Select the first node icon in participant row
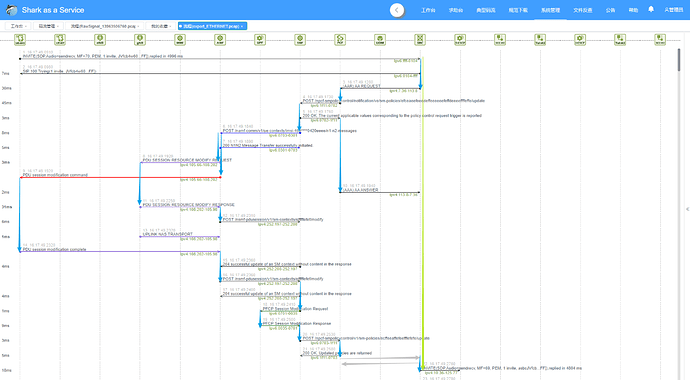The image size is (690, 380). [20, 40]
